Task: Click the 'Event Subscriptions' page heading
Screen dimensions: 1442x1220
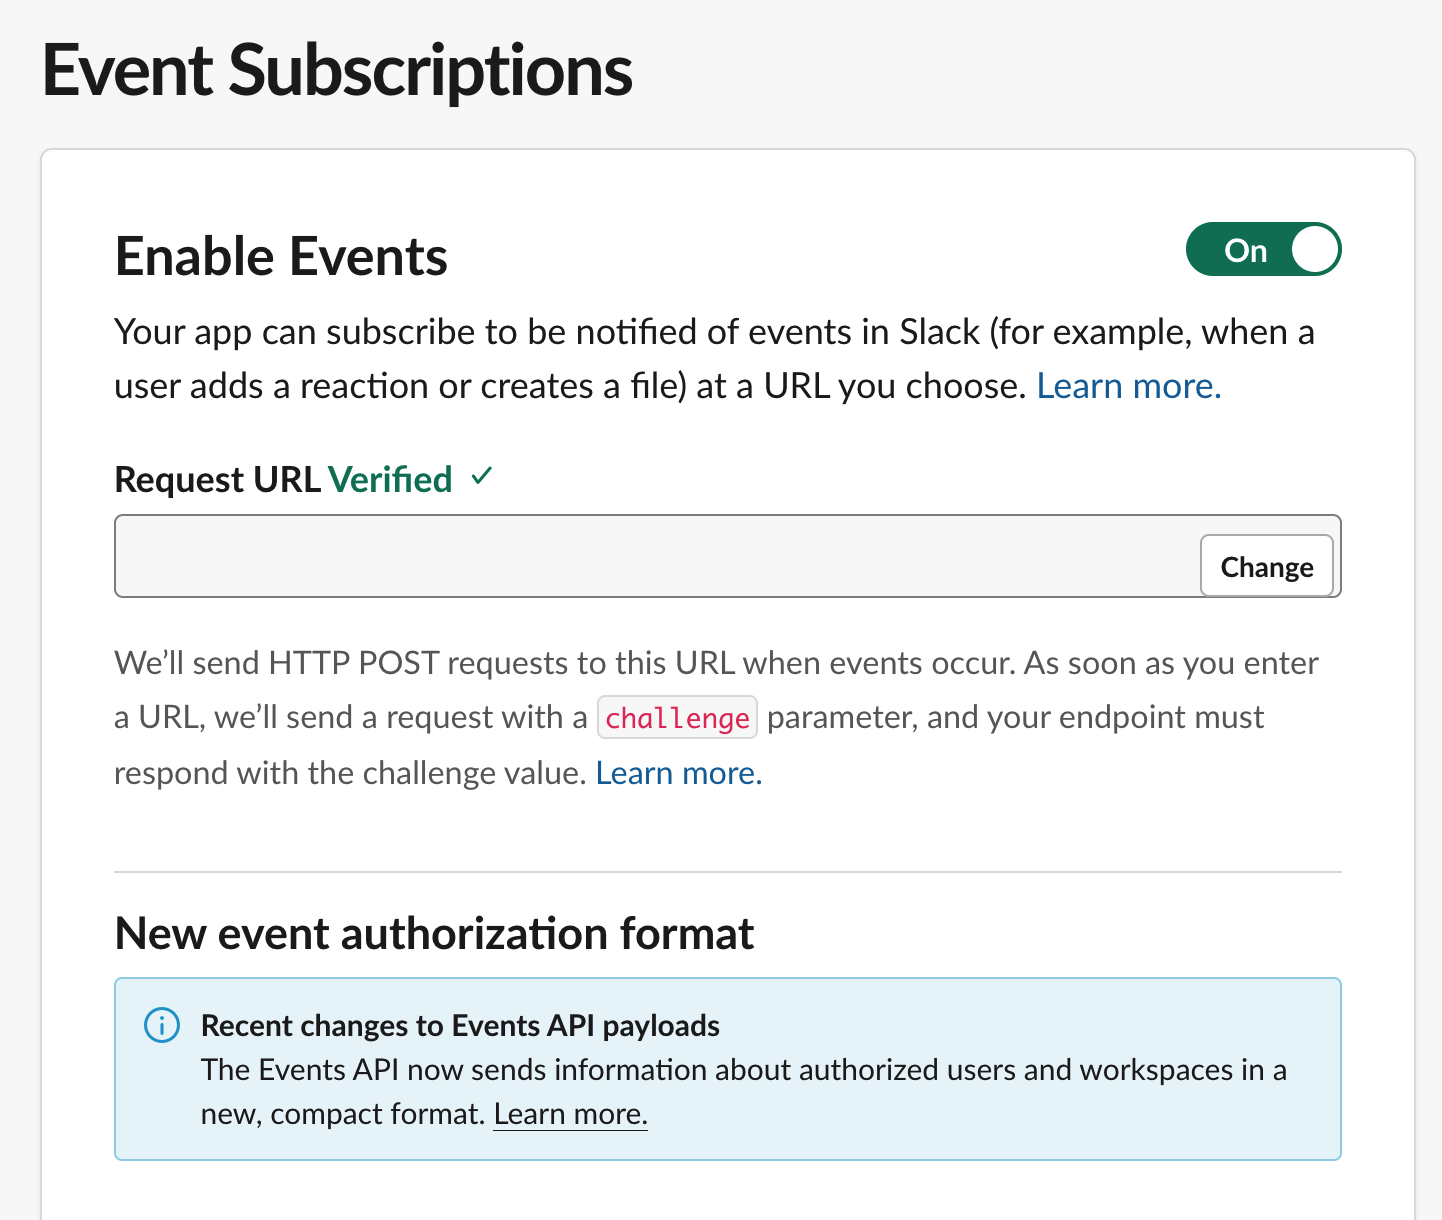Action: pos(338,71)
